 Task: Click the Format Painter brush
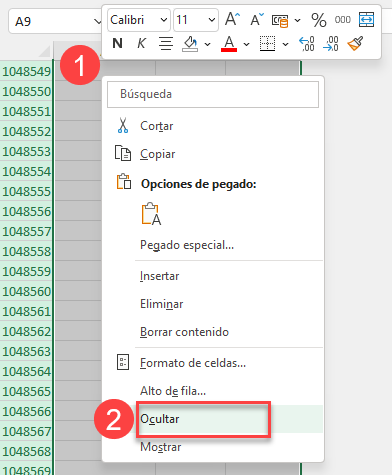click(x=355, y=44)
